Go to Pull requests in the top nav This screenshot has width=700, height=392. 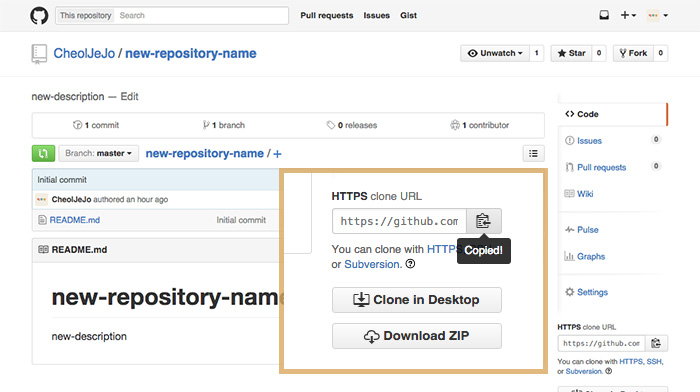point(327,16)
